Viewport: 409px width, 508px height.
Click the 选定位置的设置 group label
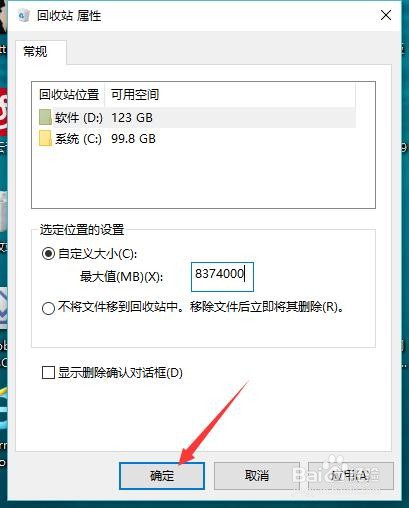point(82,230)
